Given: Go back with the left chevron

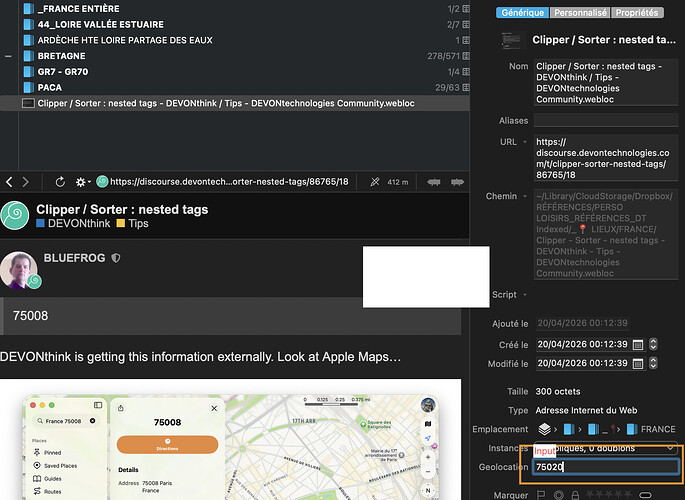Looking at the screenshot, I should [x=9, y=182].
